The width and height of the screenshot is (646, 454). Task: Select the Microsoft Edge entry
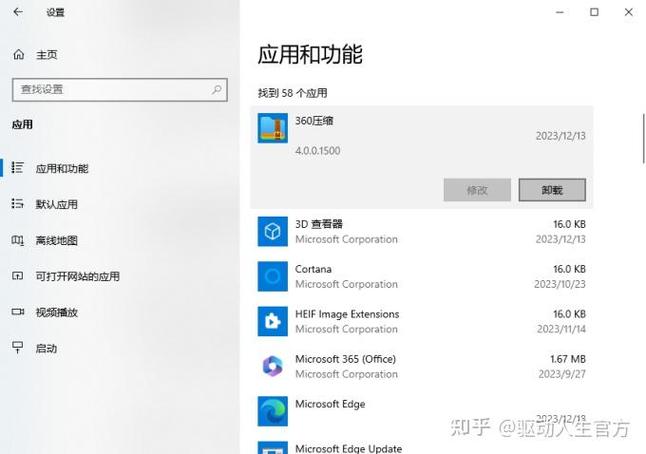click(x=421, y=411)
